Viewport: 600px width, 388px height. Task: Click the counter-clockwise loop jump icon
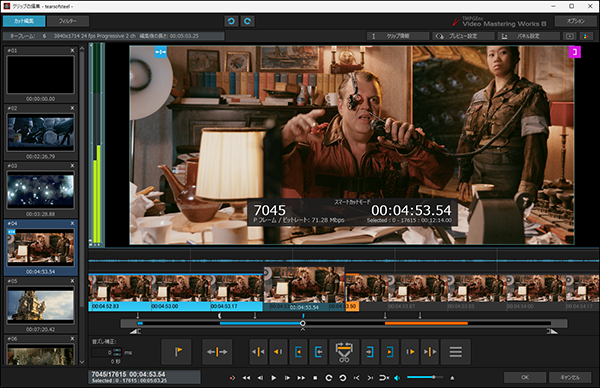(x=342, y=378)
